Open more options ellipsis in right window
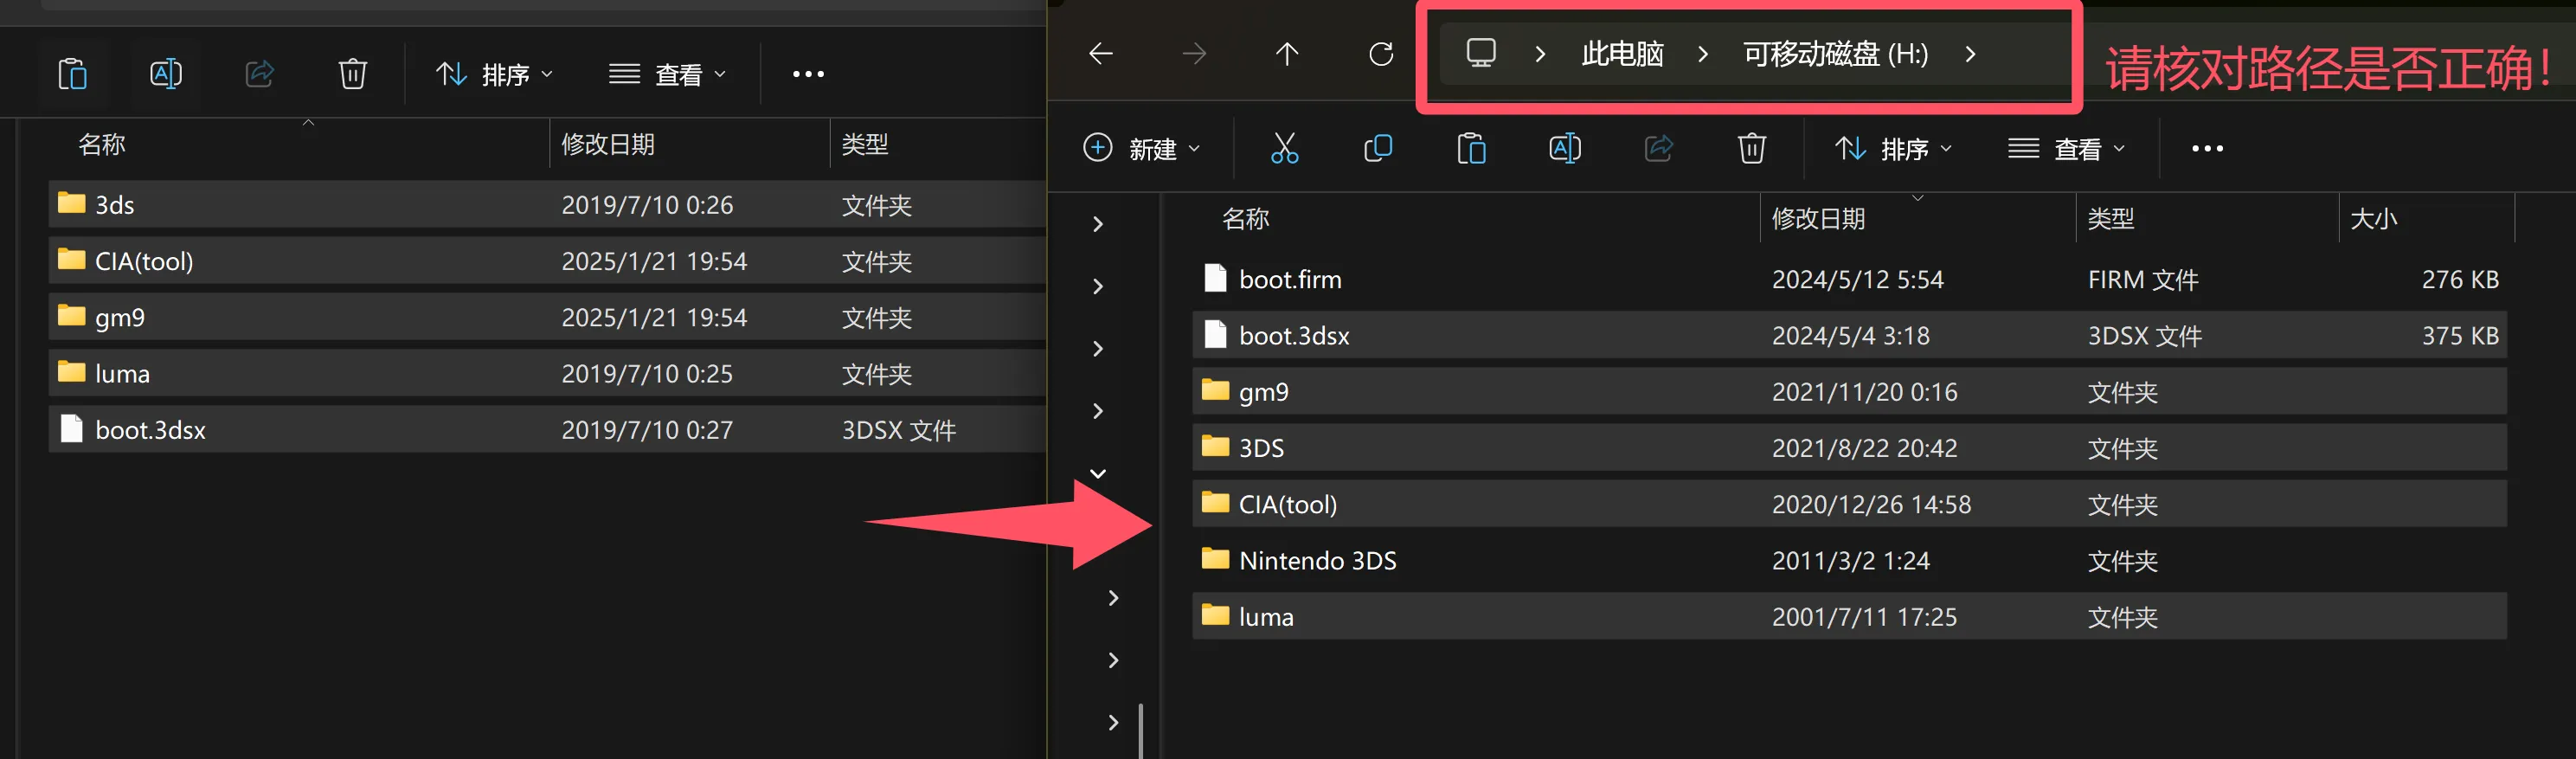2576x759 pixels. click(2207, 149)
